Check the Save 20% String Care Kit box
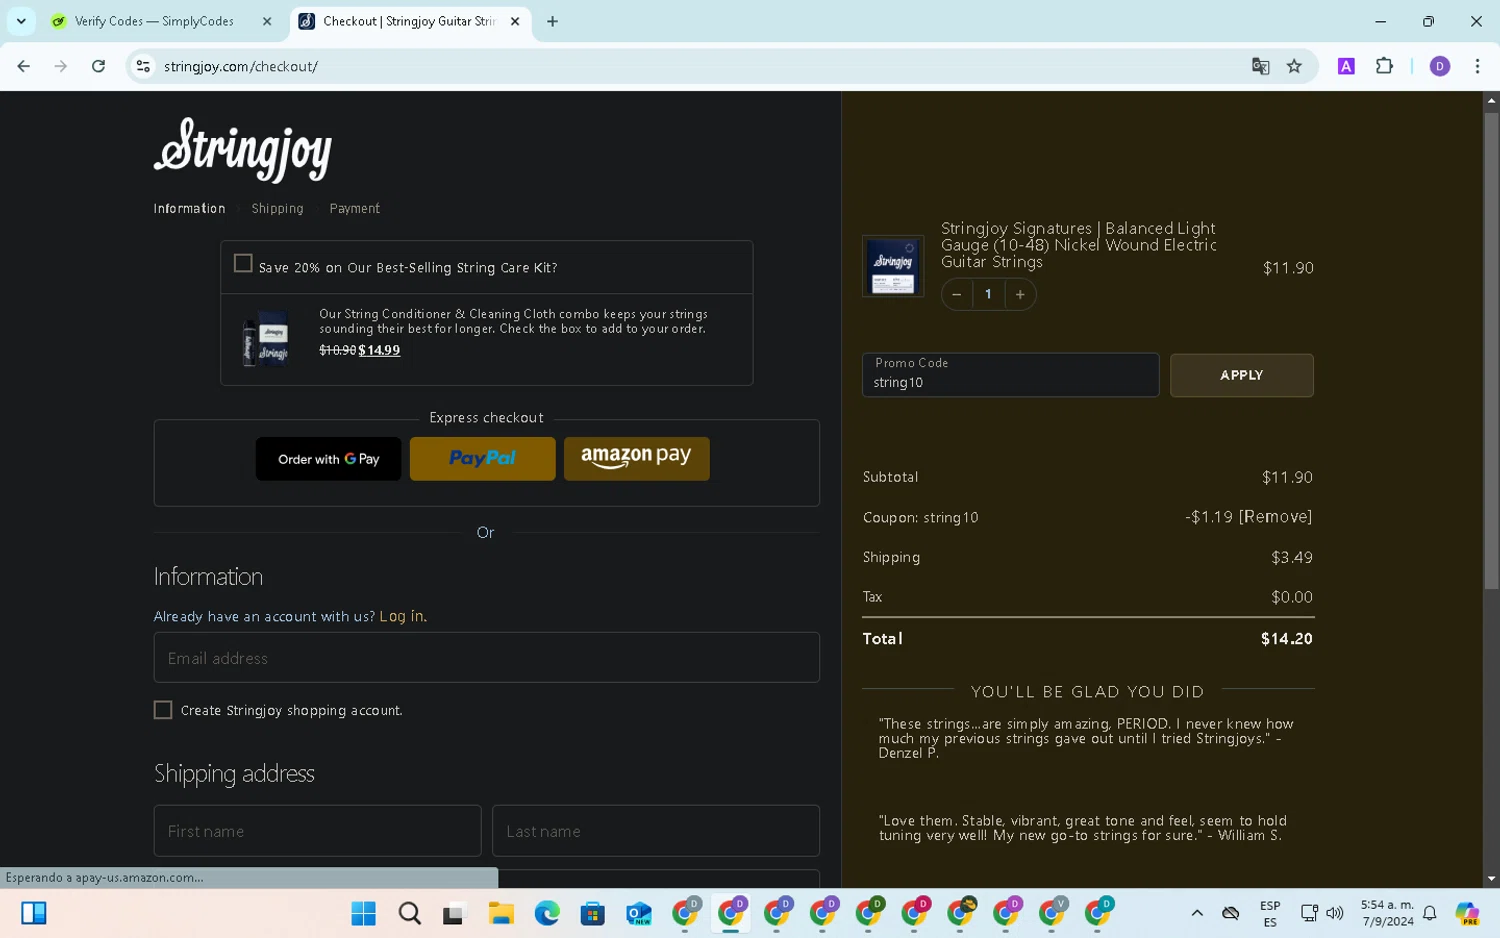Viewport: 1500px width, 938px height. [243, 263]
